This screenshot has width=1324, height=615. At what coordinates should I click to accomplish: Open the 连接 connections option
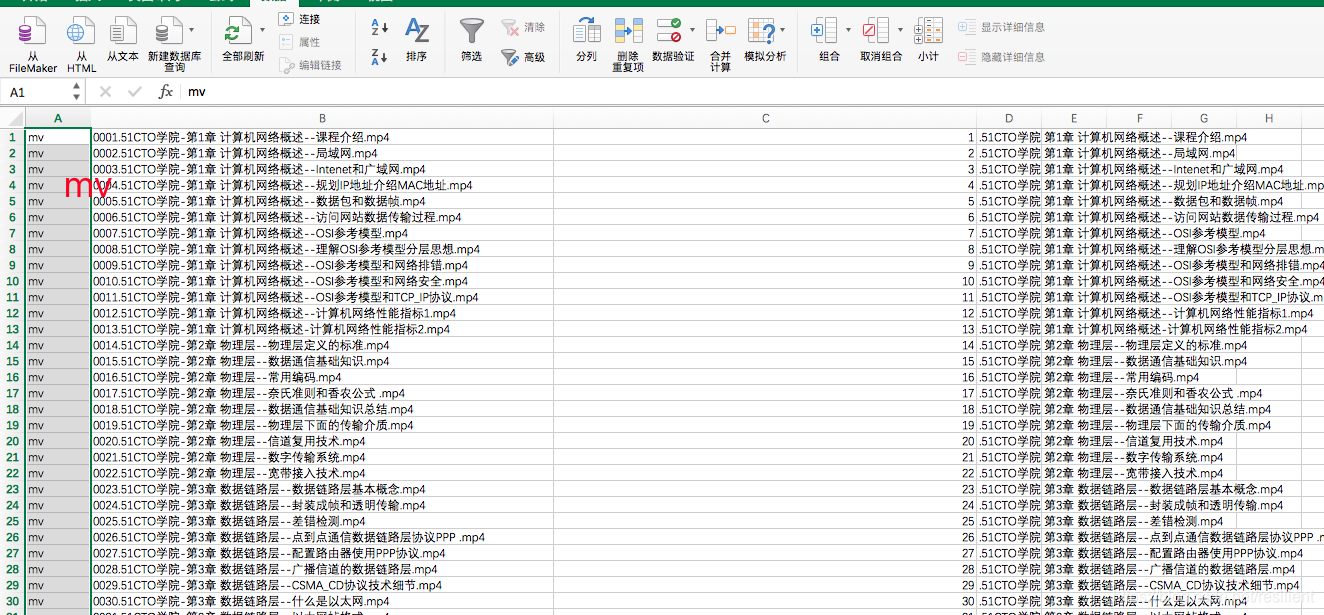[299, 19]
